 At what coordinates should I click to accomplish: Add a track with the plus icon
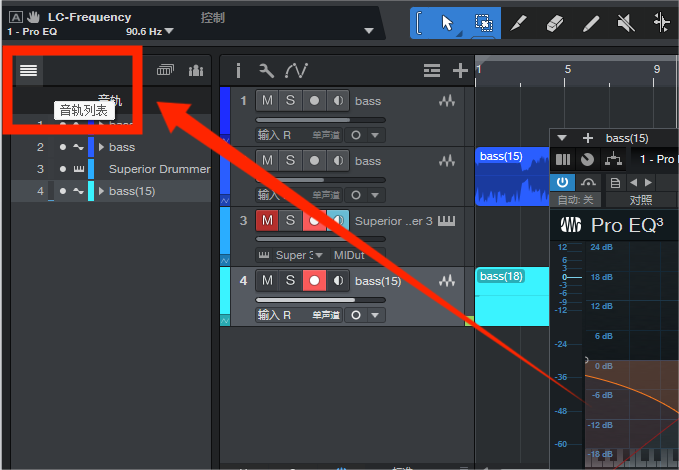click(x=460, y=70)
